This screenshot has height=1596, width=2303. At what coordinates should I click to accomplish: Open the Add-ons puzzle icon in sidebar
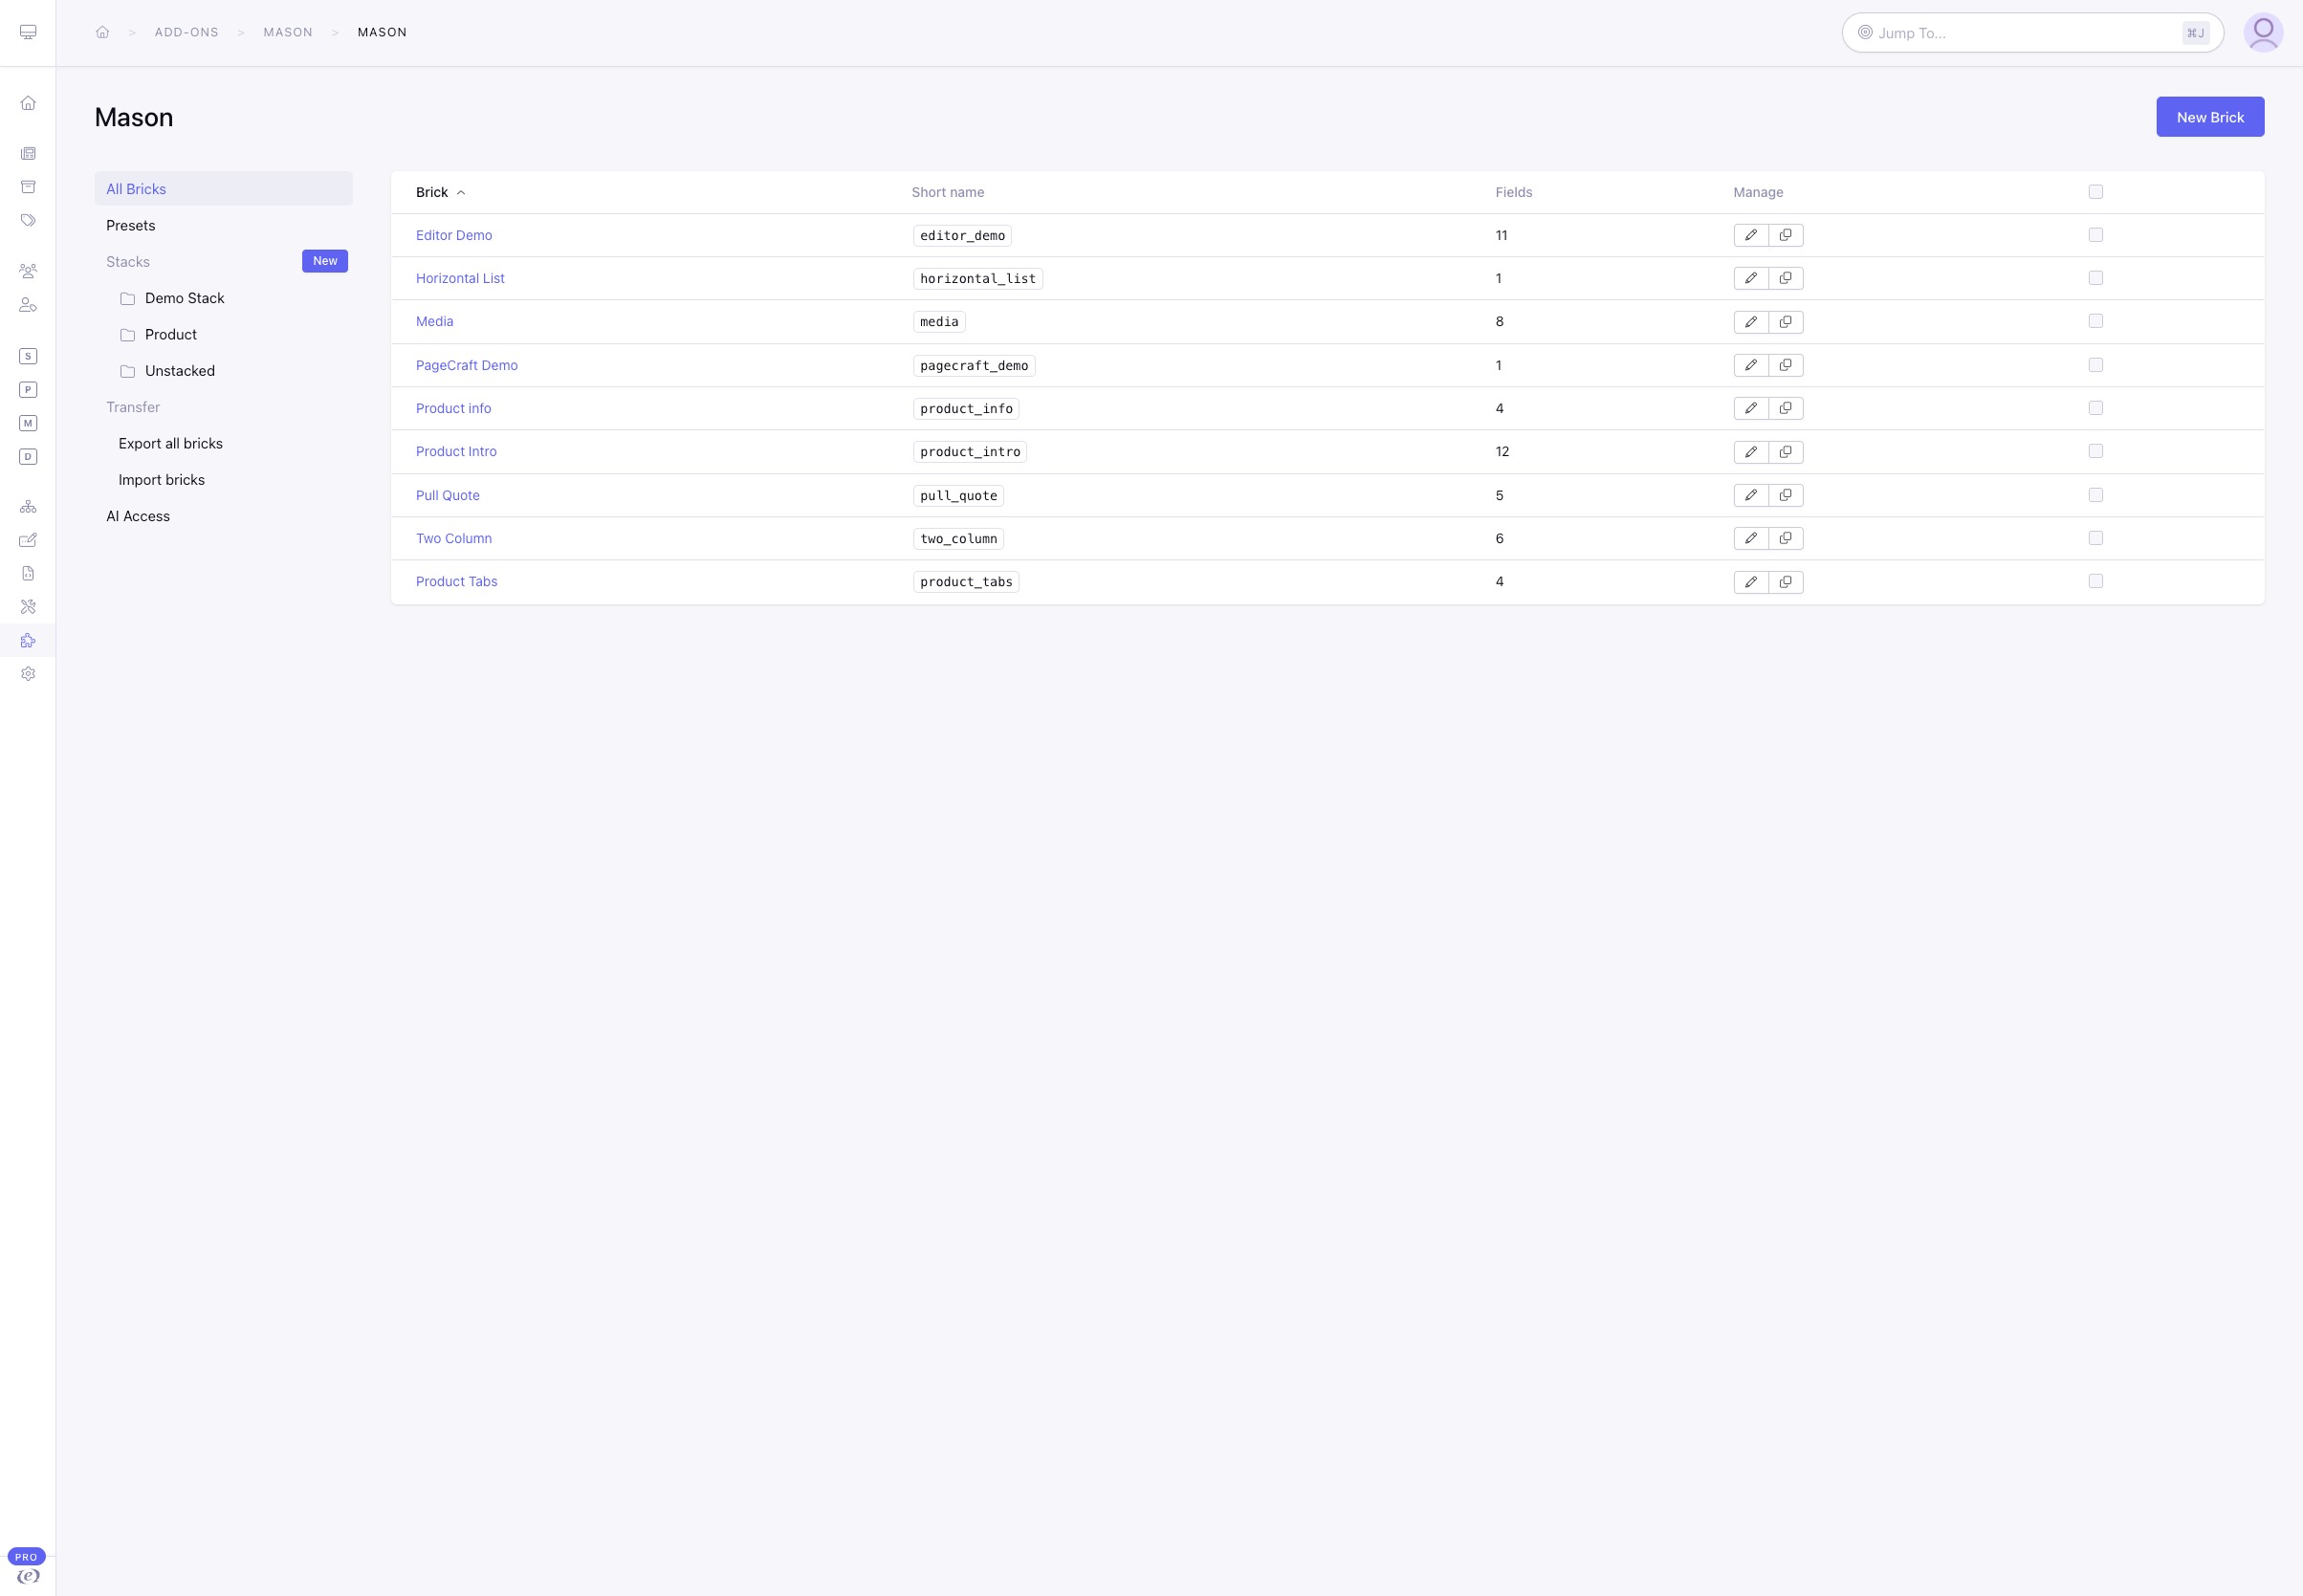click(28, 641)
